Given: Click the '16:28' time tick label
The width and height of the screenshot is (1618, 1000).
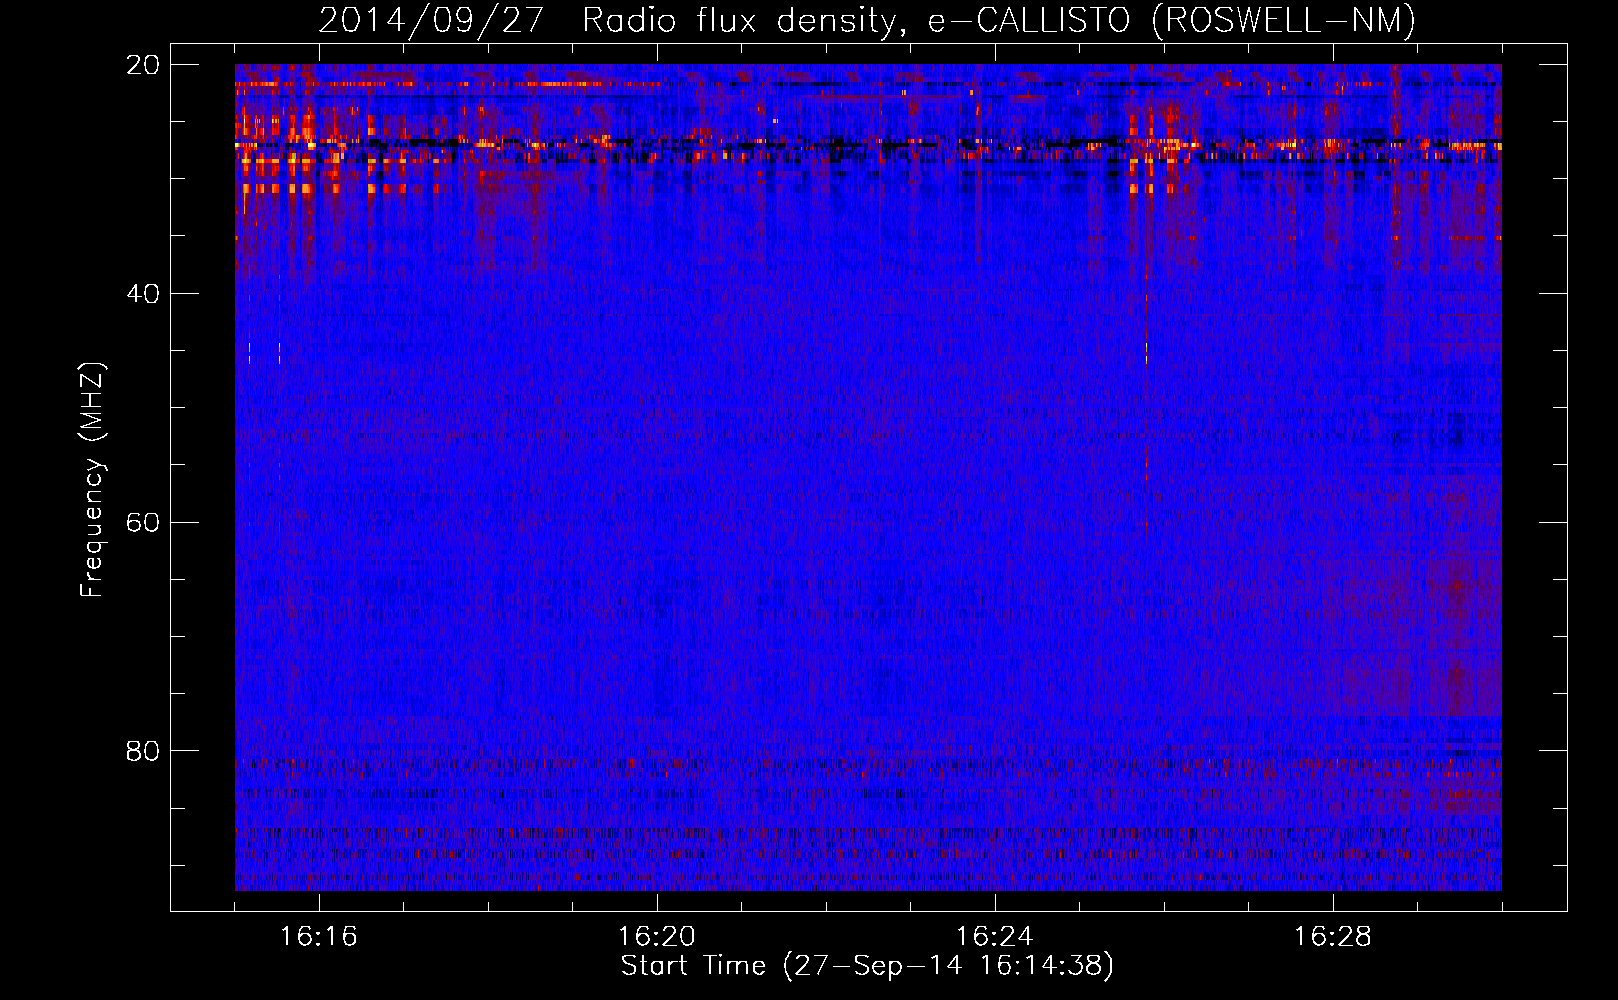Looking at the screenshot, I should (x=1333, y=937).
